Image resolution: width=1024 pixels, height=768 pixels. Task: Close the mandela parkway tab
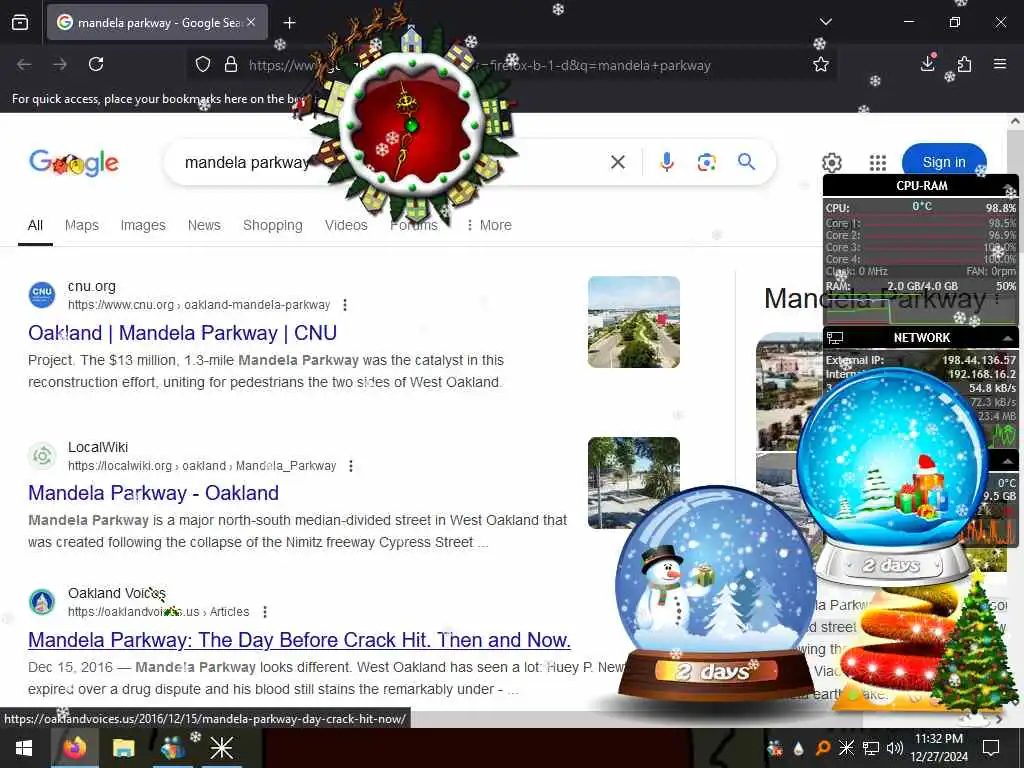click(251, 22)
